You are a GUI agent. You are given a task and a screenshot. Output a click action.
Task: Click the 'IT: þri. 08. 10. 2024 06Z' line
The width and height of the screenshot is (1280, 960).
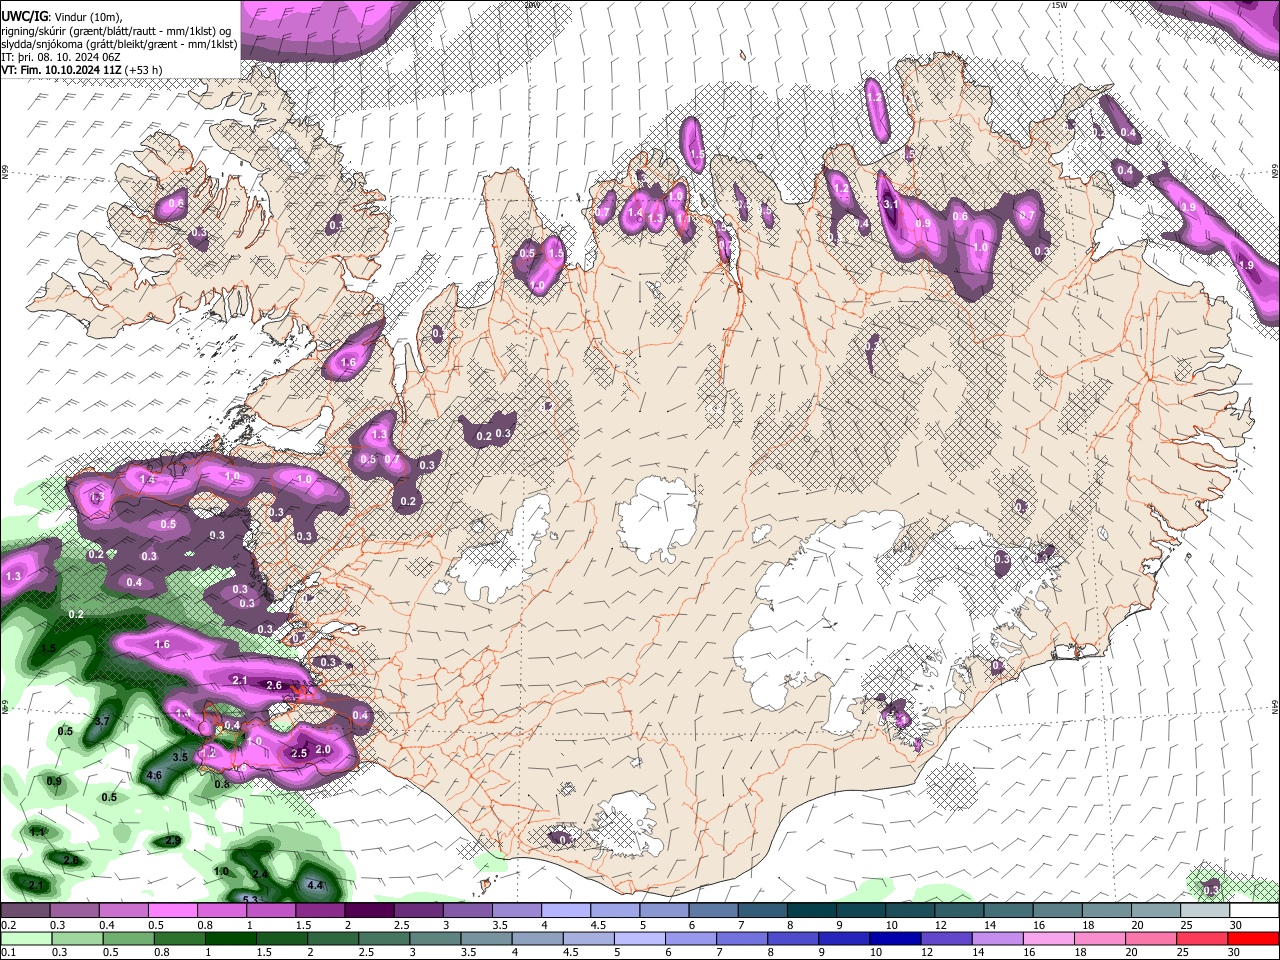[x=61, y=57]
